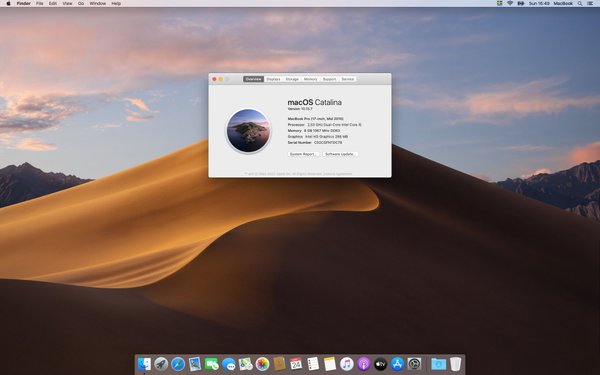Click the Serial Number value

click(x=328, y=142)
